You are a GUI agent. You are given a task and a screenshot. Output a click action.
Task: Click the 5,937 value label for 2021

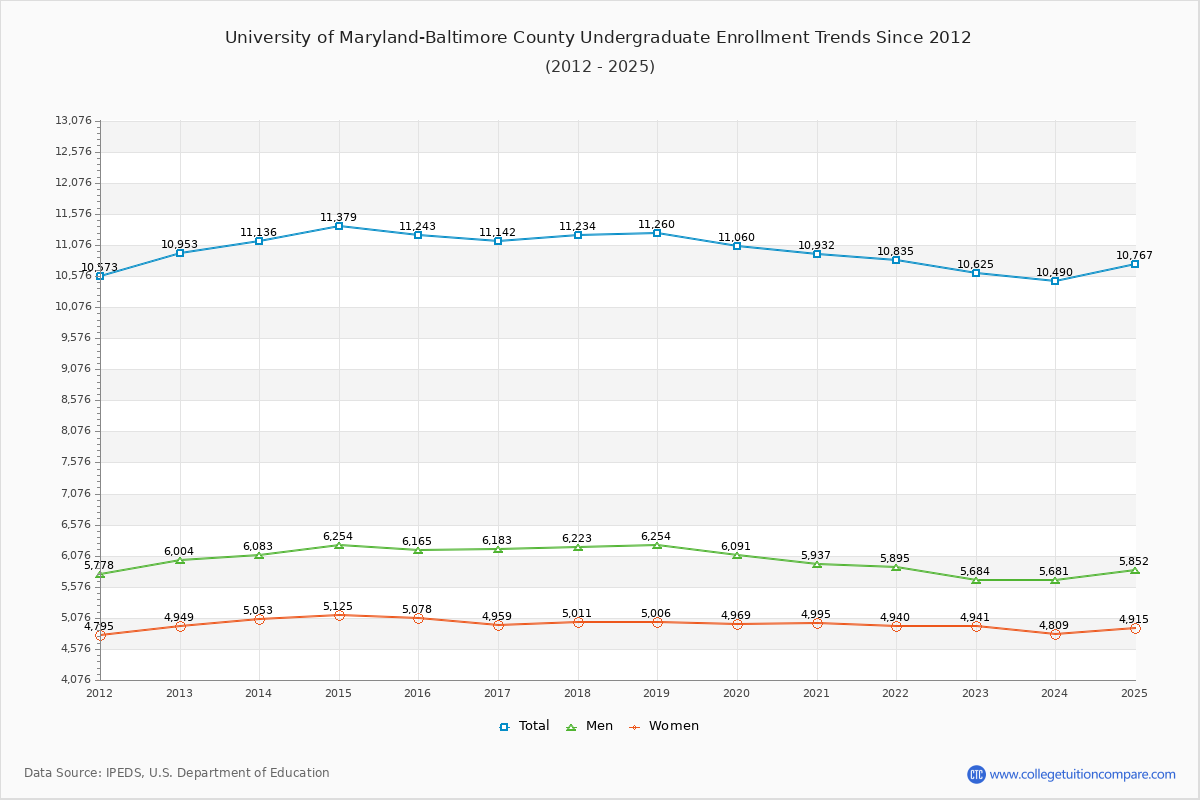(816, 556)
